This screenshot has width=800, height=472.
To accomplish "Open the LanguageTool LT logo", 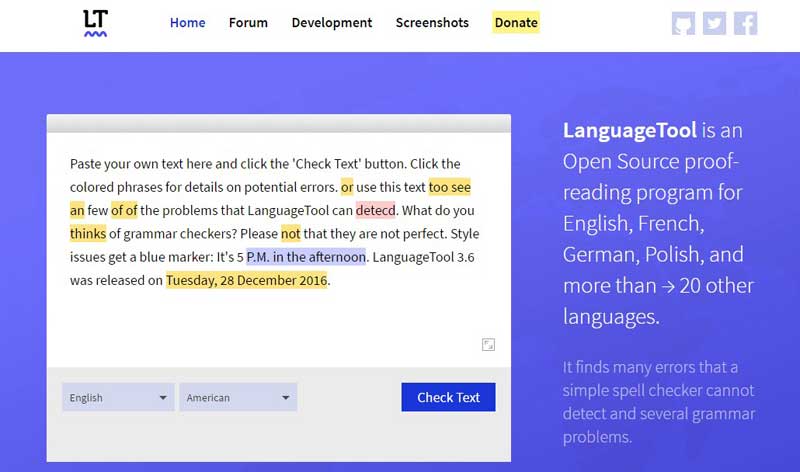I will [95, 23].
